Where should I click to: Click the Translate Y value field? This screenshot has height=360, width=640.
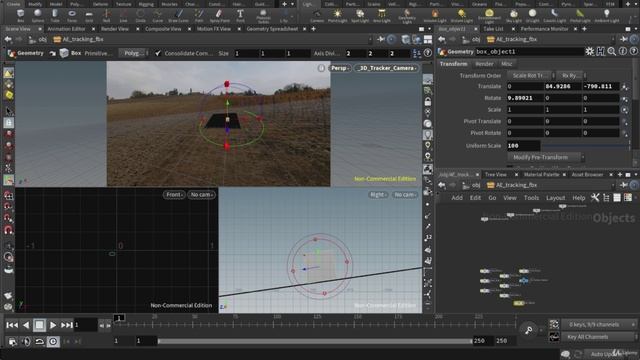(563, 86)
